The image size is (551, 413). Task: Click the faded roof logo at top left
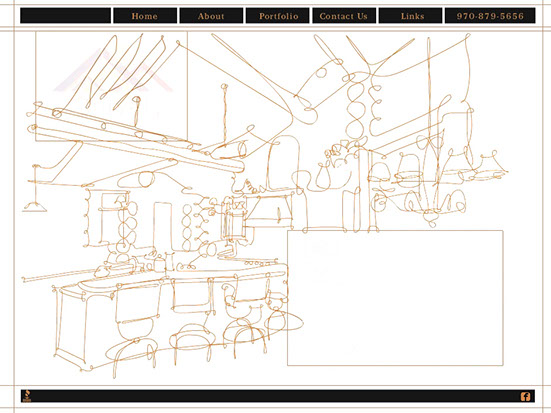tap(113, 70)
